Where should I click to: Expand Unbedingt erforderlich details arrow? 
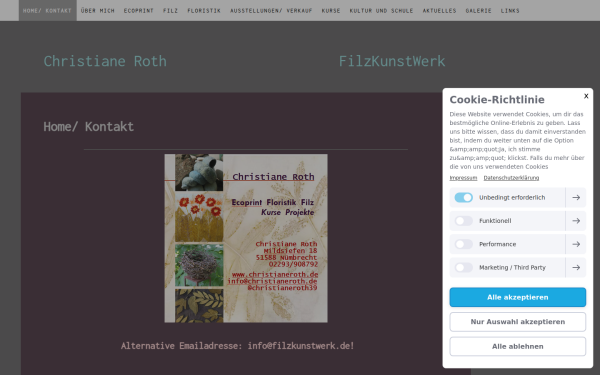tap(576, 197)
